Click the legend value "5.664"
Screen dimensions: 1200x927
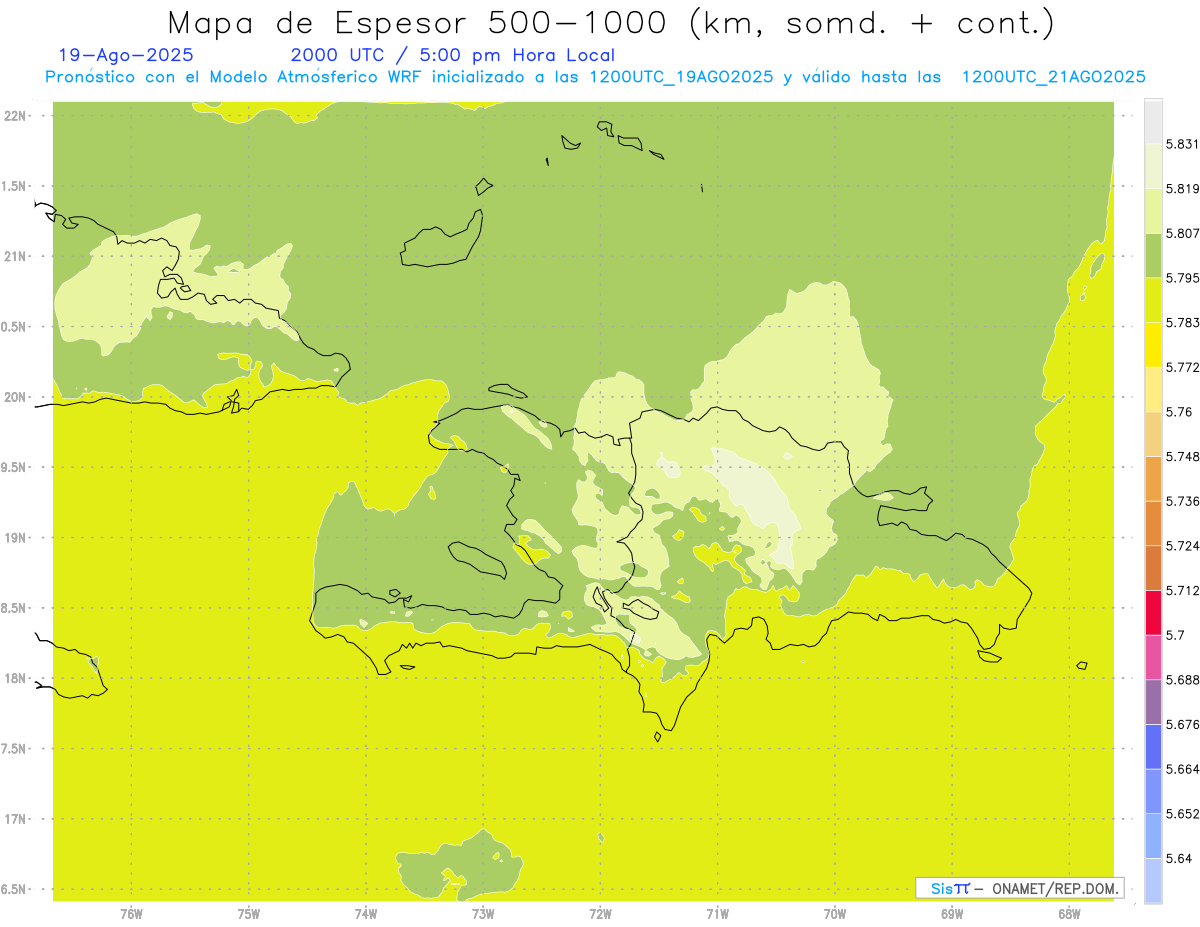pyautogui.click(x=1182, y=769)
